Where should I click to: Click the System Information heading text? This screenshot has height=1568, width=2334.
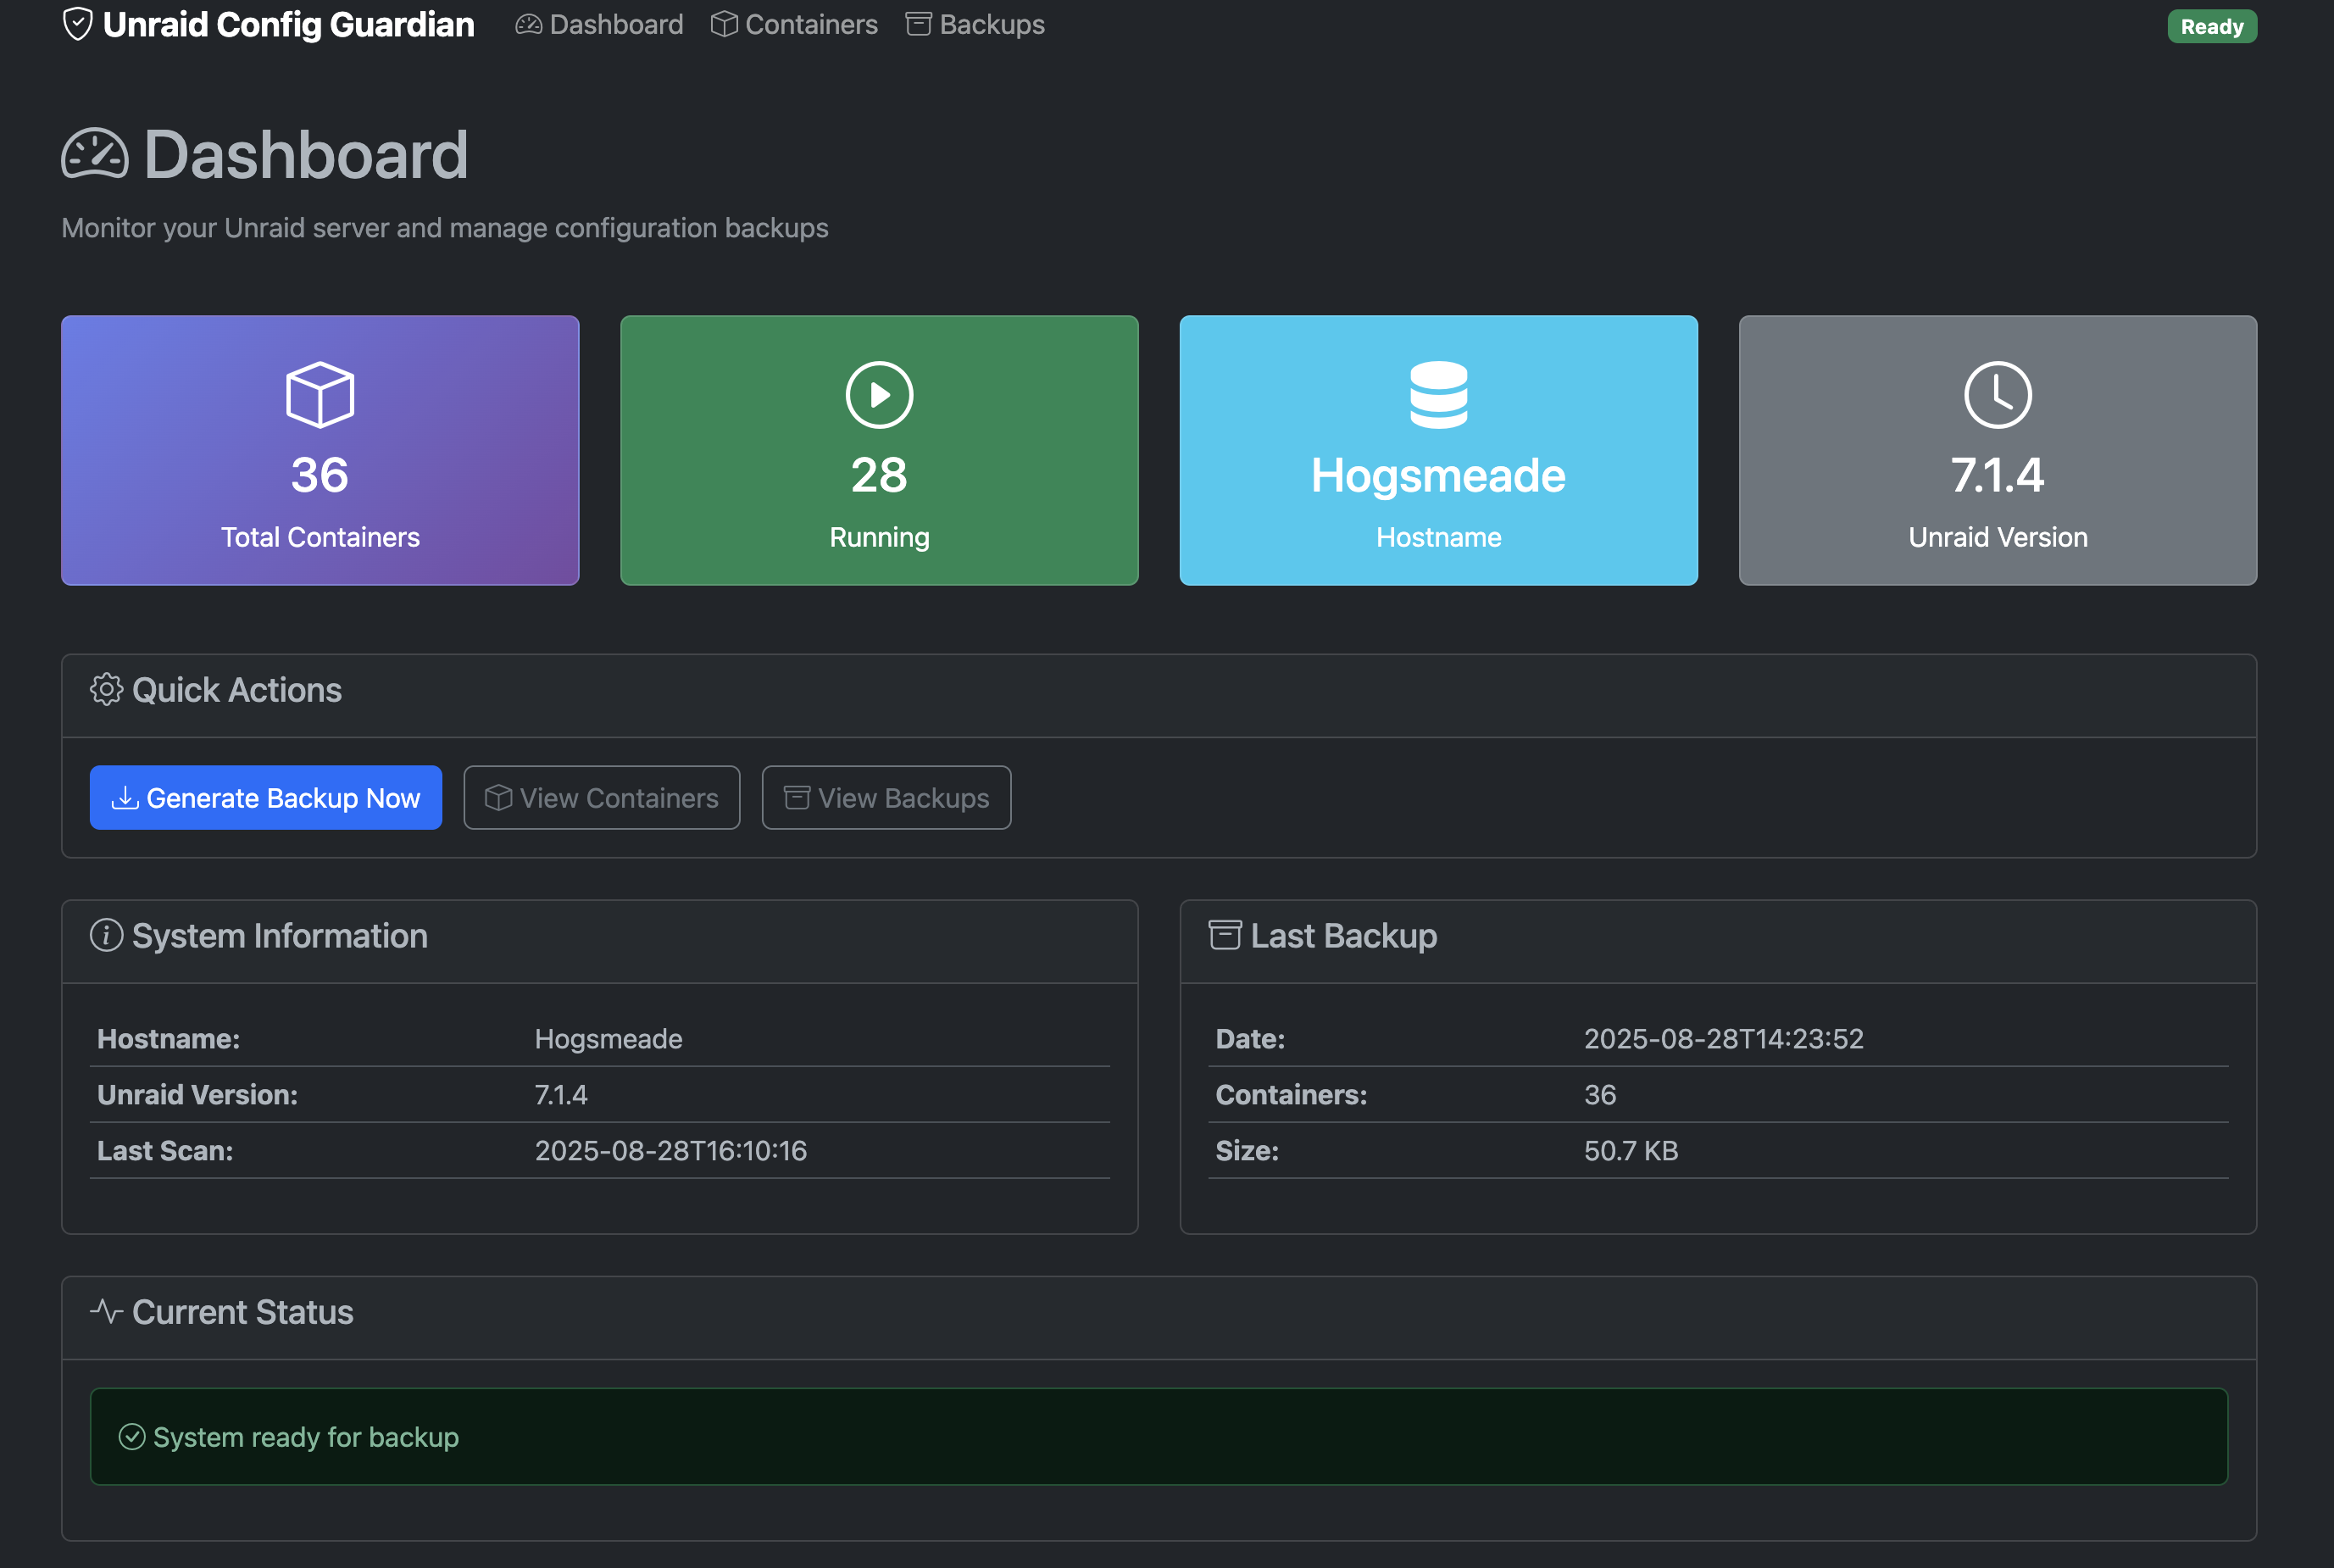pyautogui.click(x=280, y=936)
